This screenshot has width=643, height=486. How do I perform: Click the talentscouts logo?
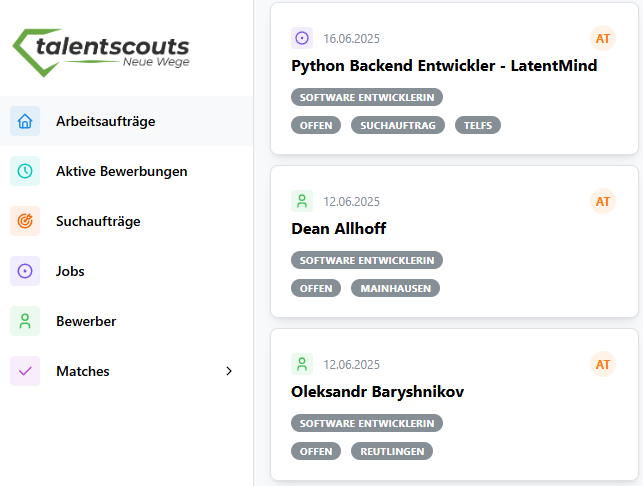click(x=100, y=49)
